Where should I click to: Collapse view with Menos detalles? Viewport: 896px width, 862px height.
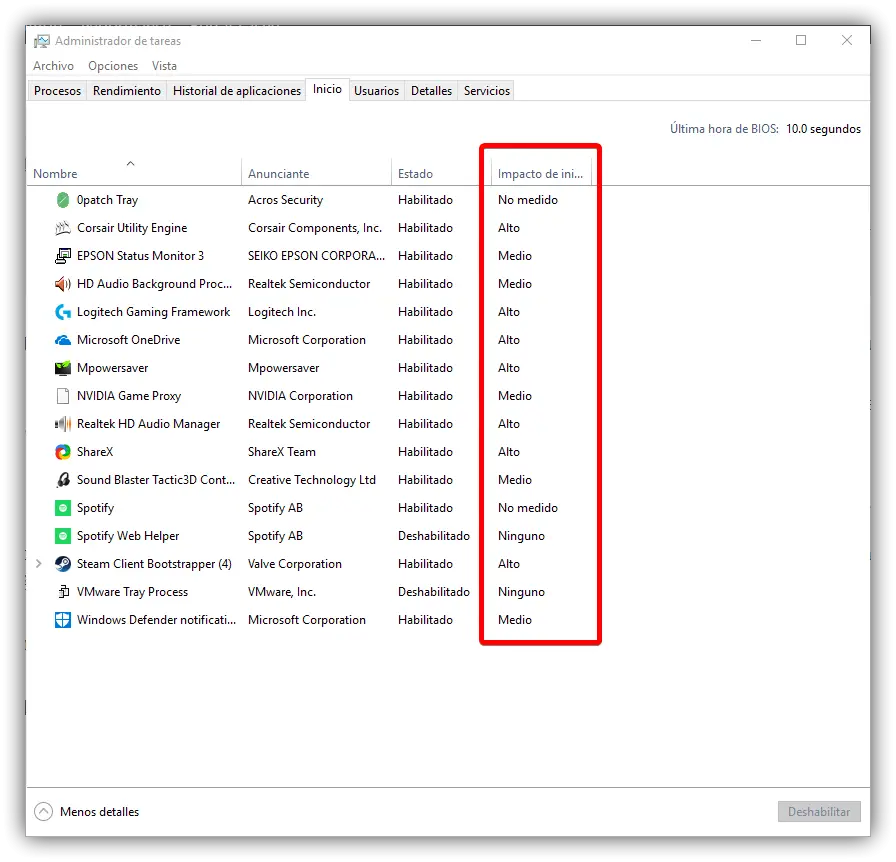(x=87, y=812)
